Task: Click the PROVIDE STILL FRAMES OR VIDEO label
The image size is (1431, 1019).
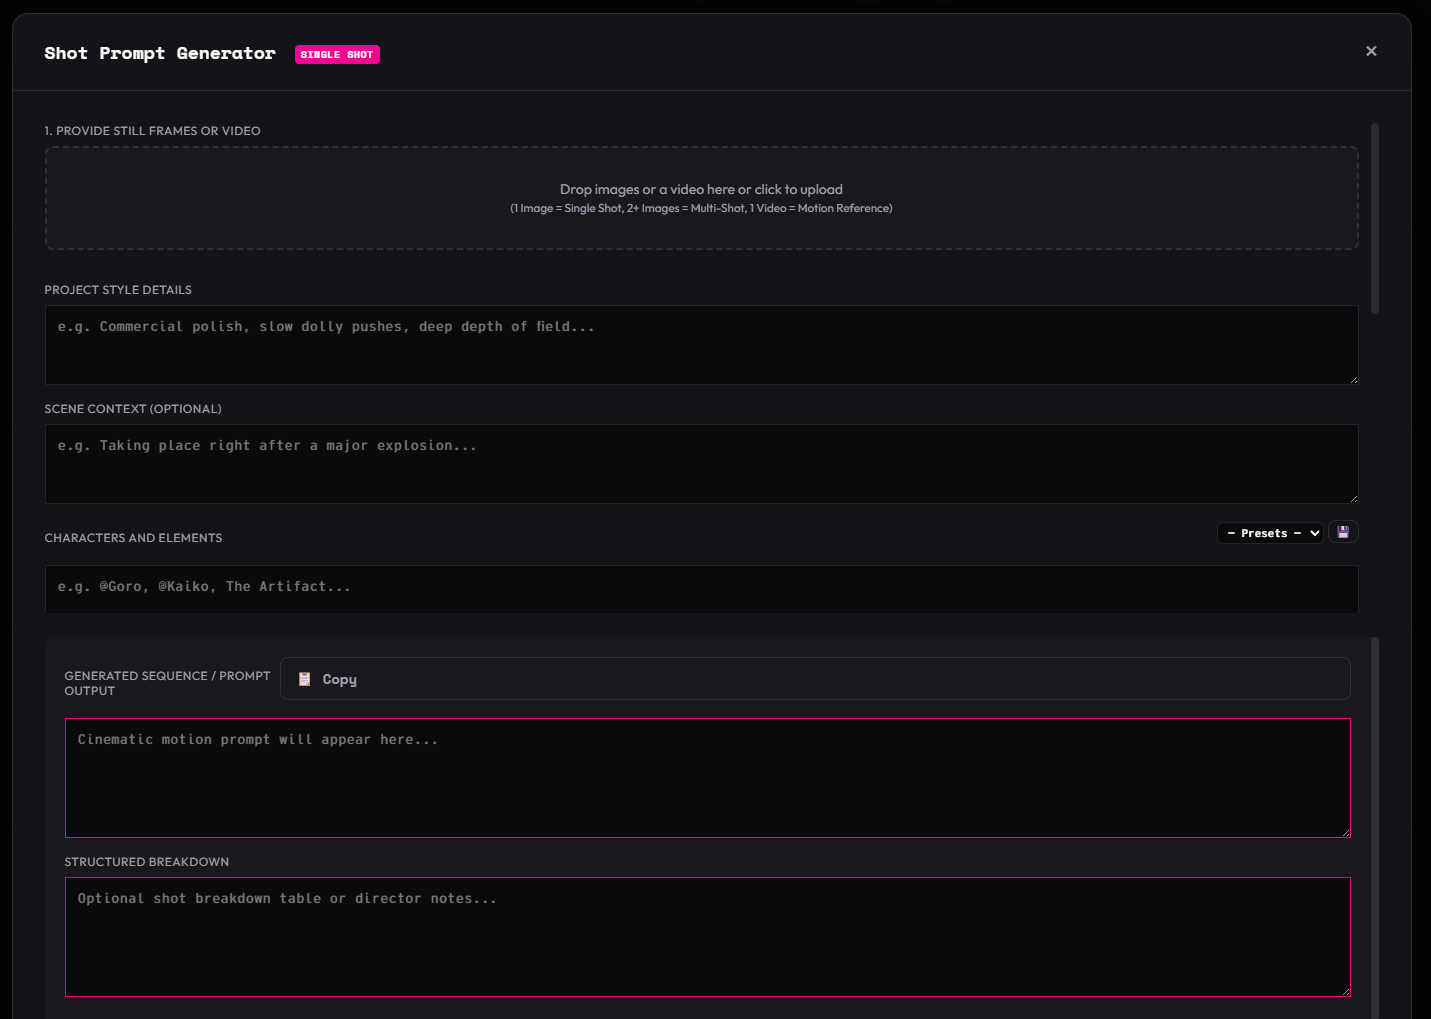Action: point(152,130)
